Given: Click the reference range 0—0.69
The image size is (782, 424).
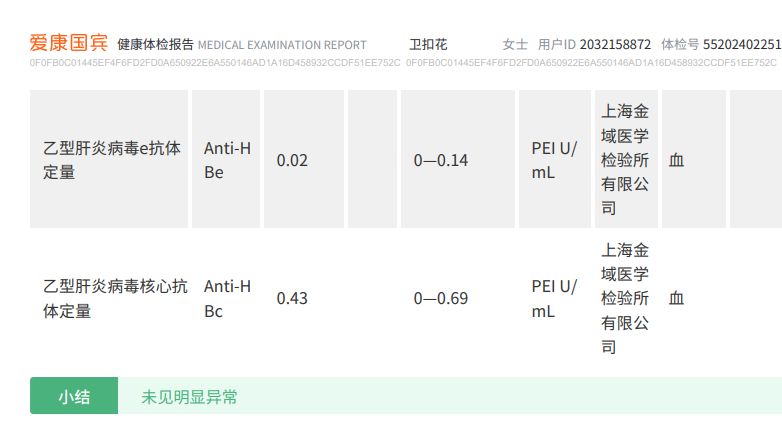Looking at the screenshot, I should point(441,298).
